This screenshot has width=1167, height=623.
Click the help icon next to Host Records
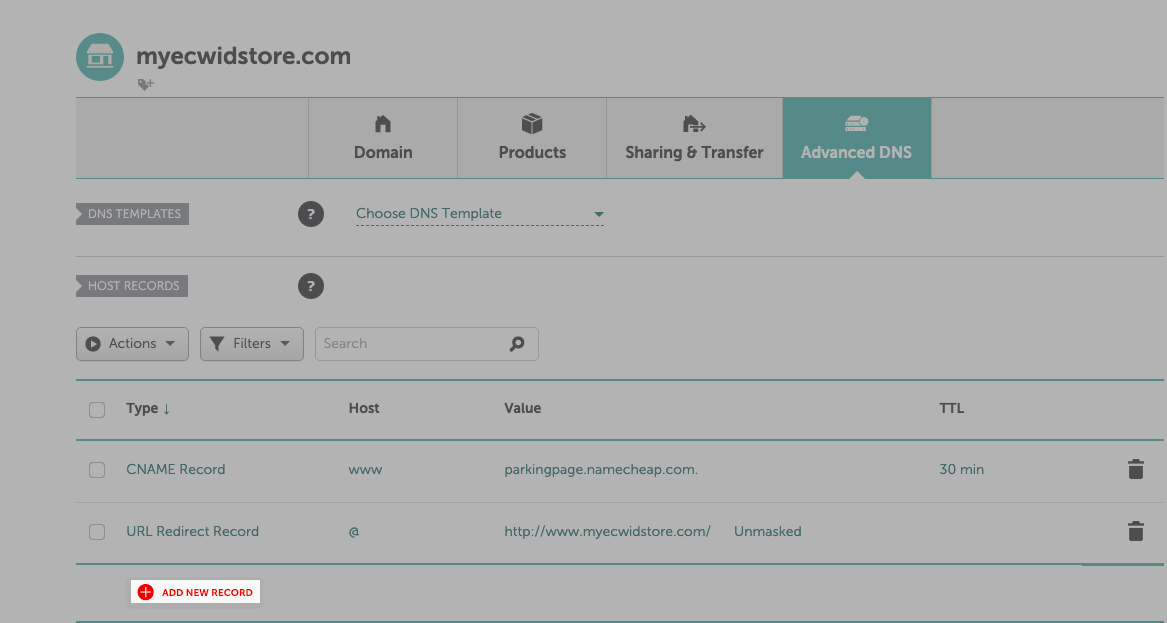tap(311, 286)
